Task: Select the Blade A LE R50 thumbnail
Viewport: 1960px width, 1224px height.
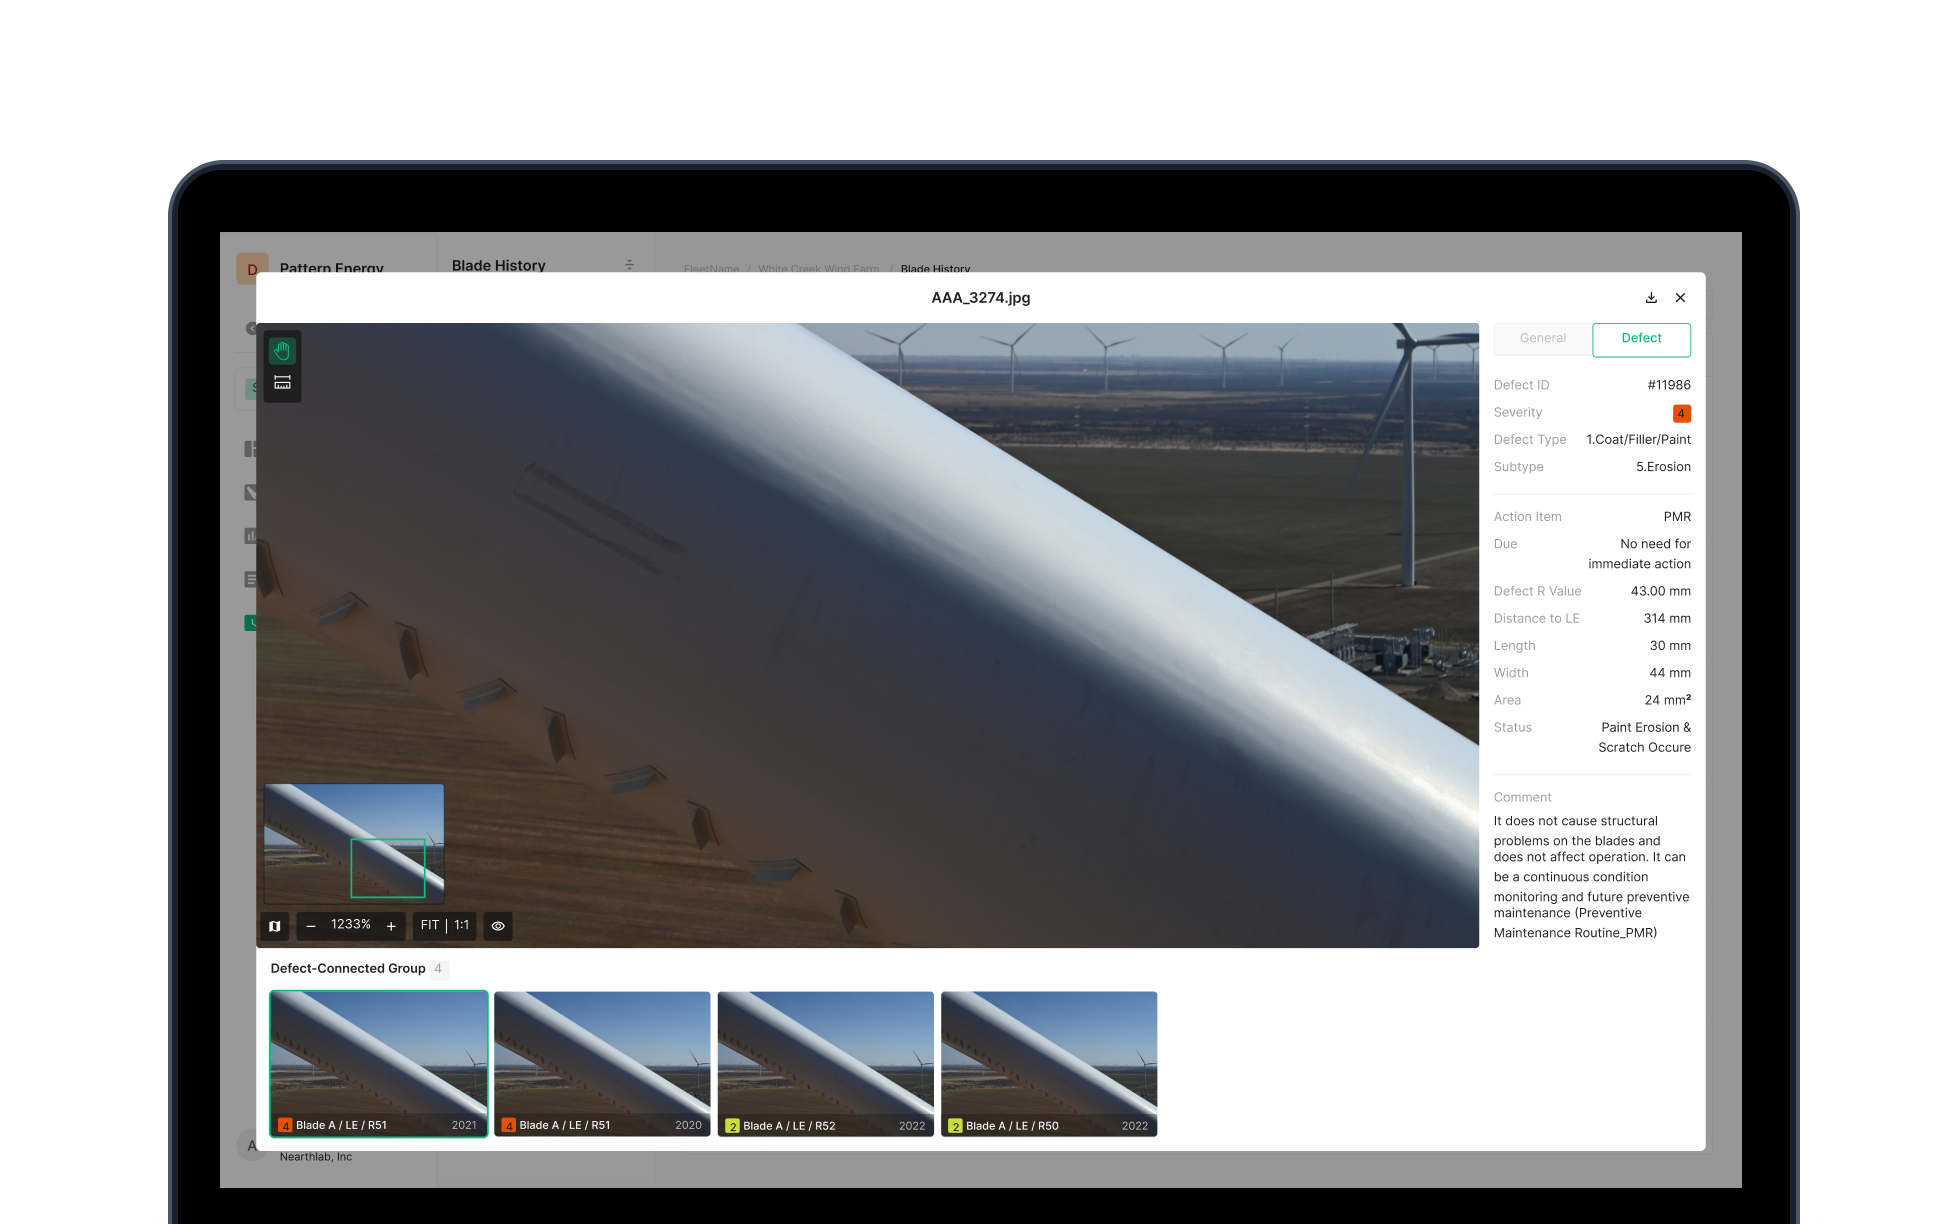Action: pyautogui.click(x=1049, y=1063)
